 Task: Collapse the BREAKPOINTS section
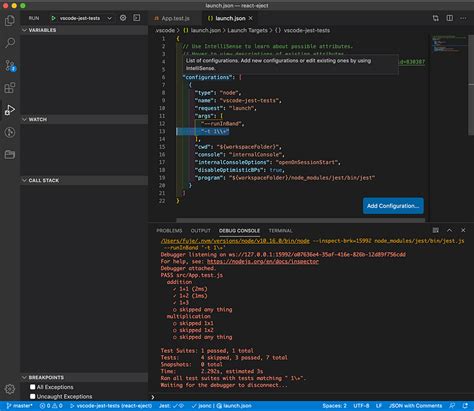(85, 377)
